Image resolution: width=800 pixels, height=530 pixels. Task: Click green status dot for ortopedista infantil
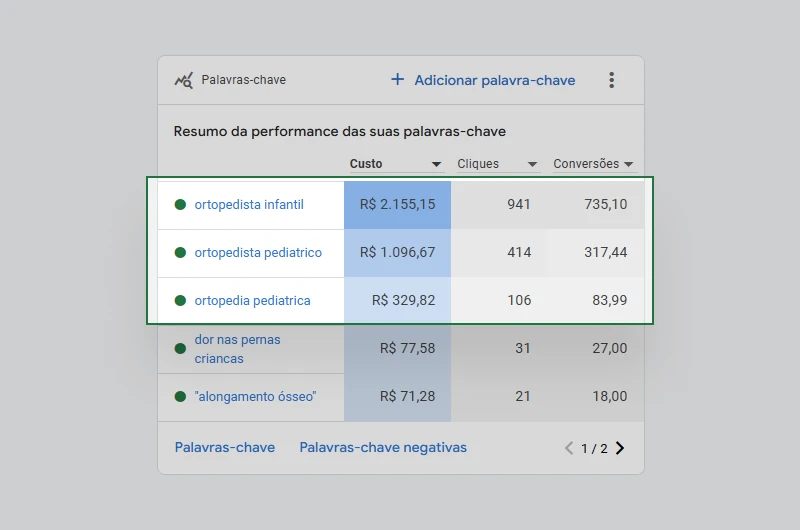pos(180,205)
